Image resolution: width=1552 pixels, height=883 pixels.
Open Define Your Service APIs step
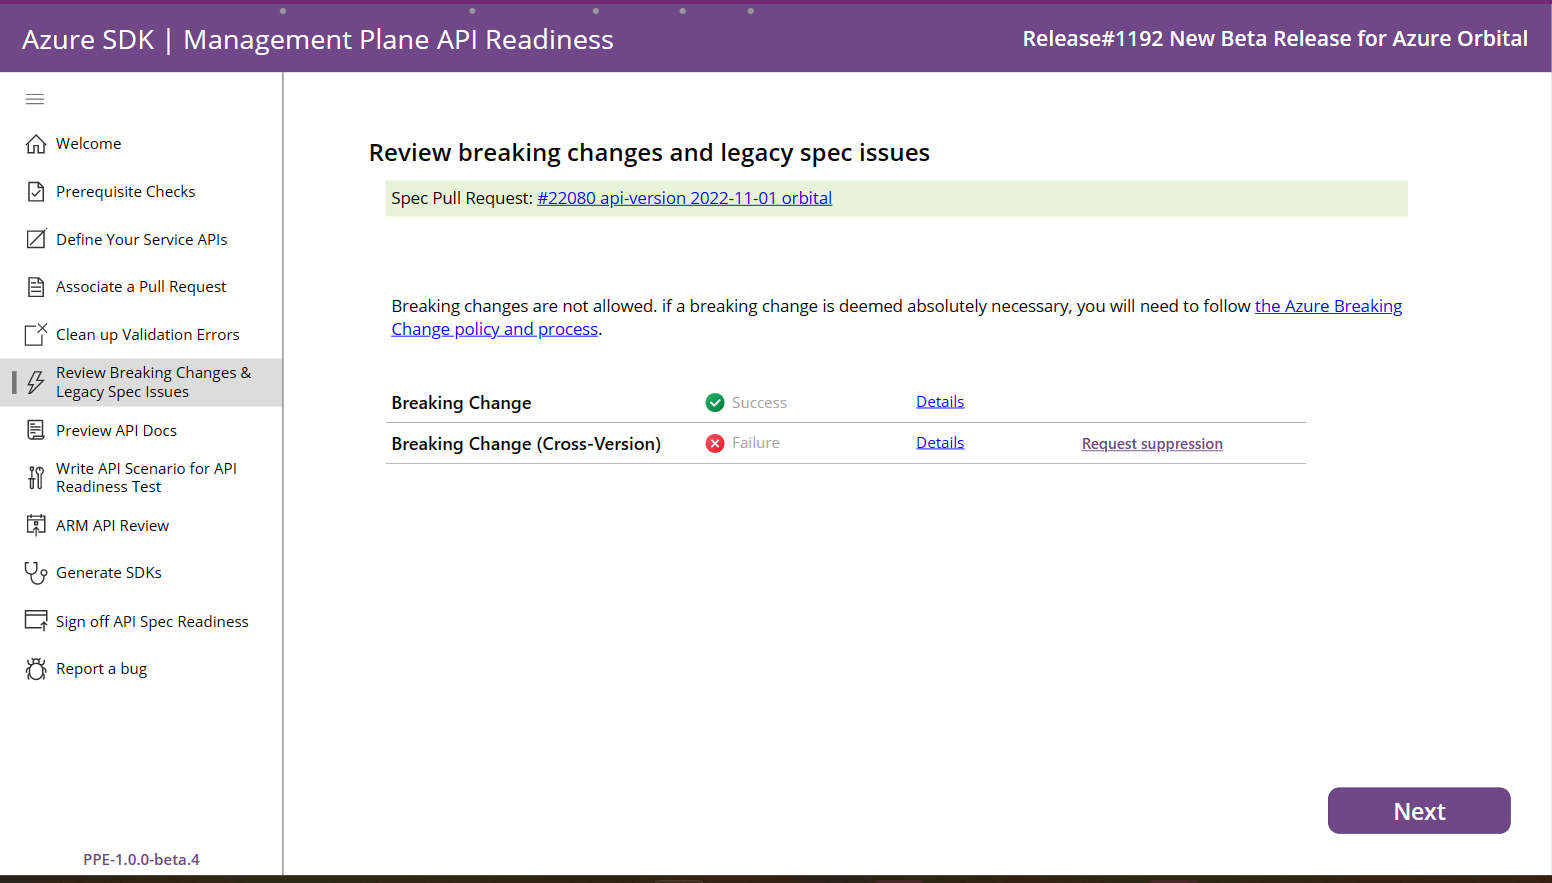click(x=141, y=239)
